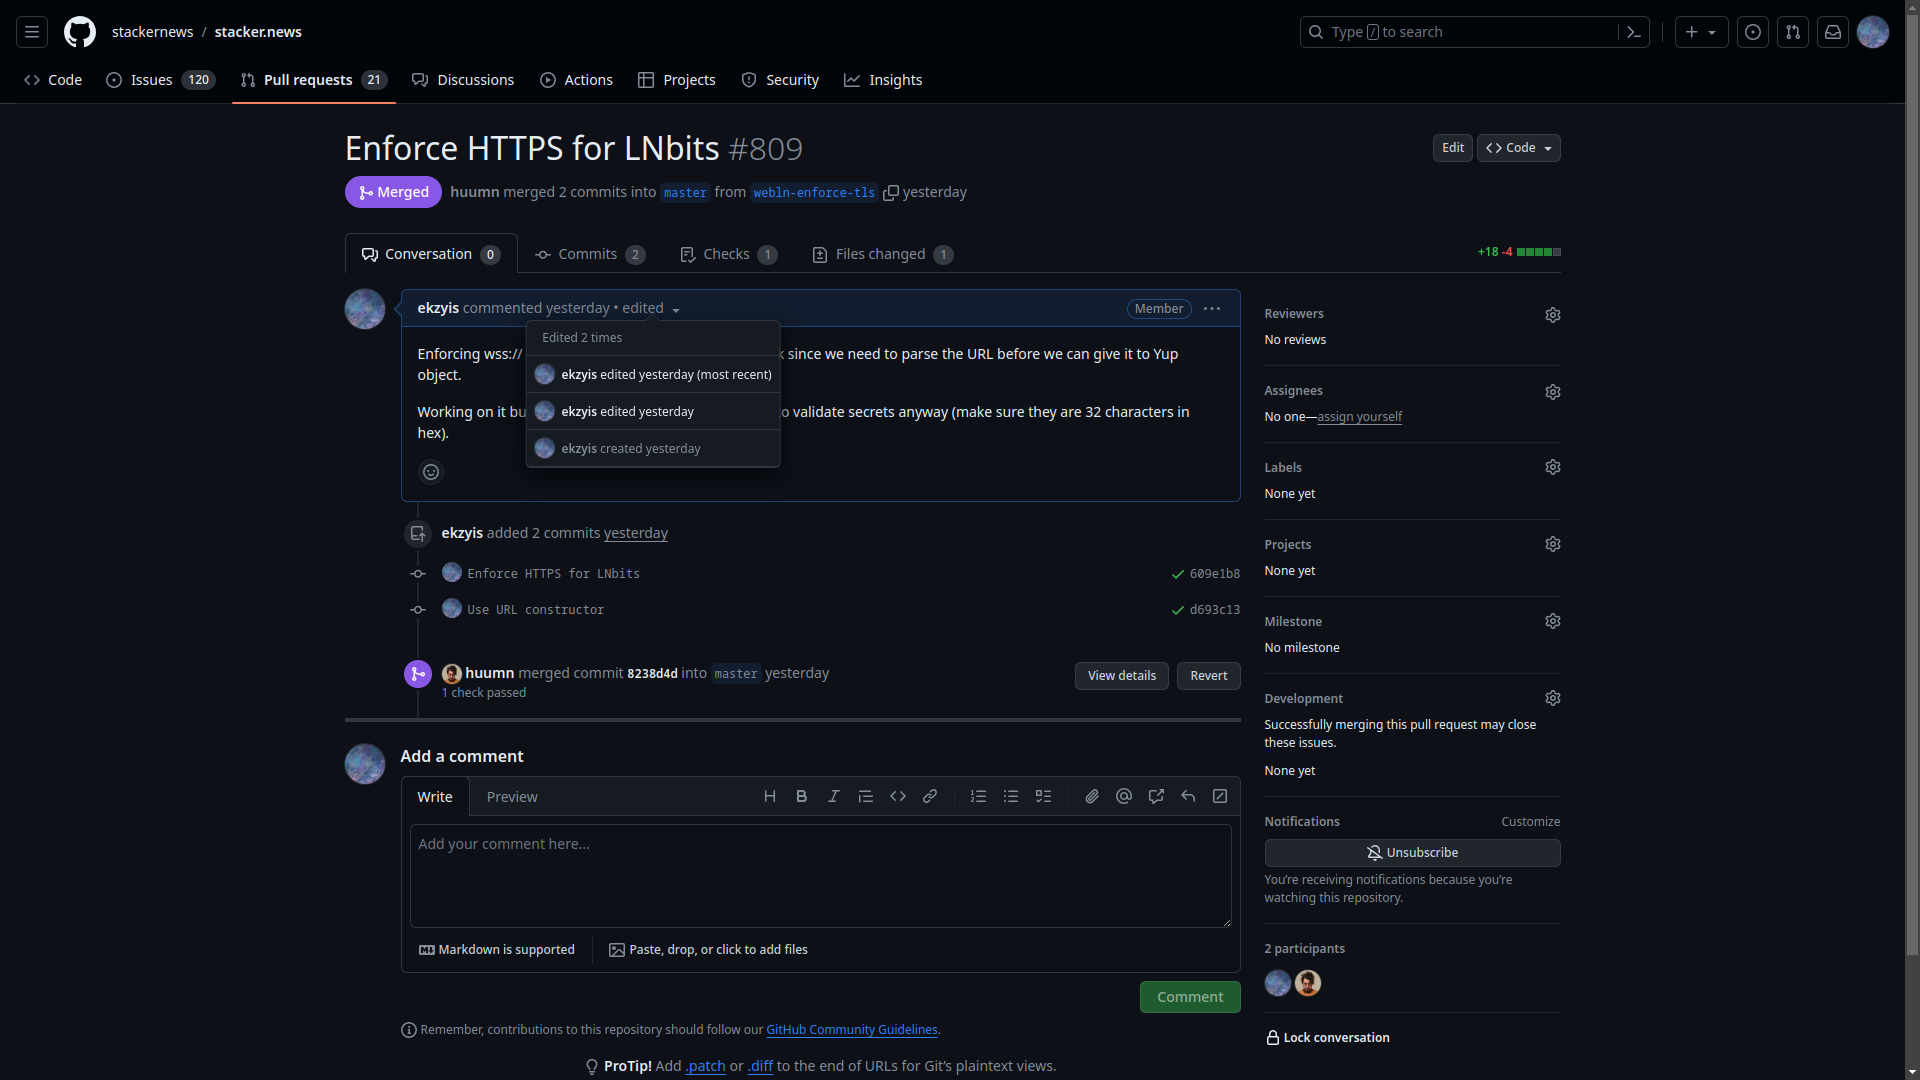
Task: Click the mention @ icon in editor
Action: point(1124,797)
